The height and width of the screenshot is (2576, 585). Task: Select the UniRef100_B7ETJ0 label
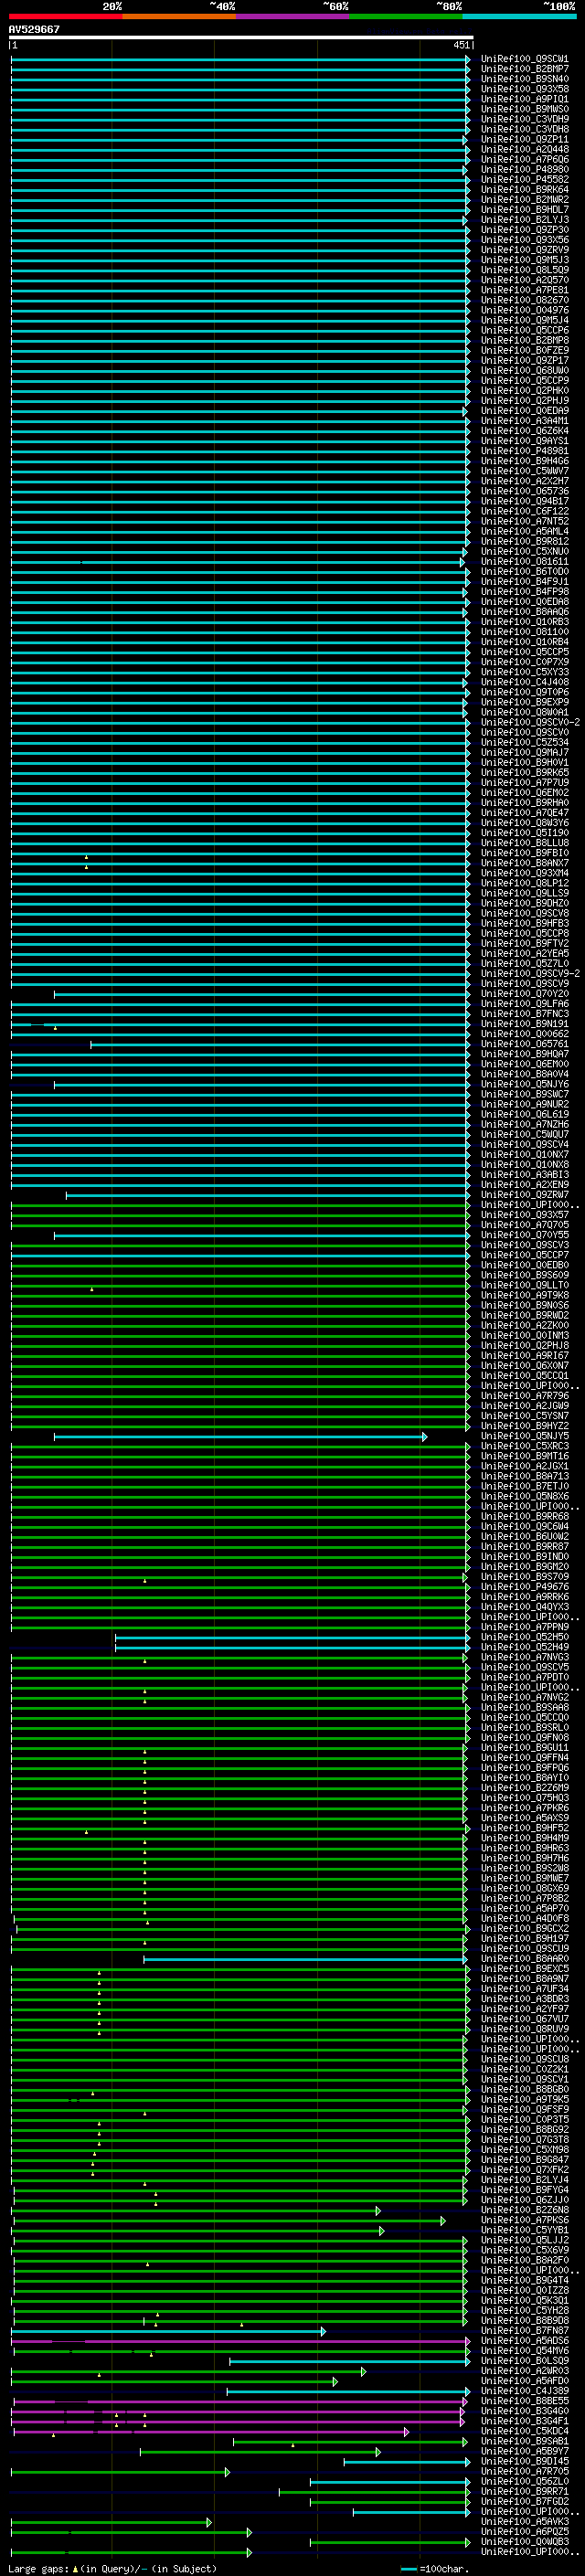pos(524,1486)
